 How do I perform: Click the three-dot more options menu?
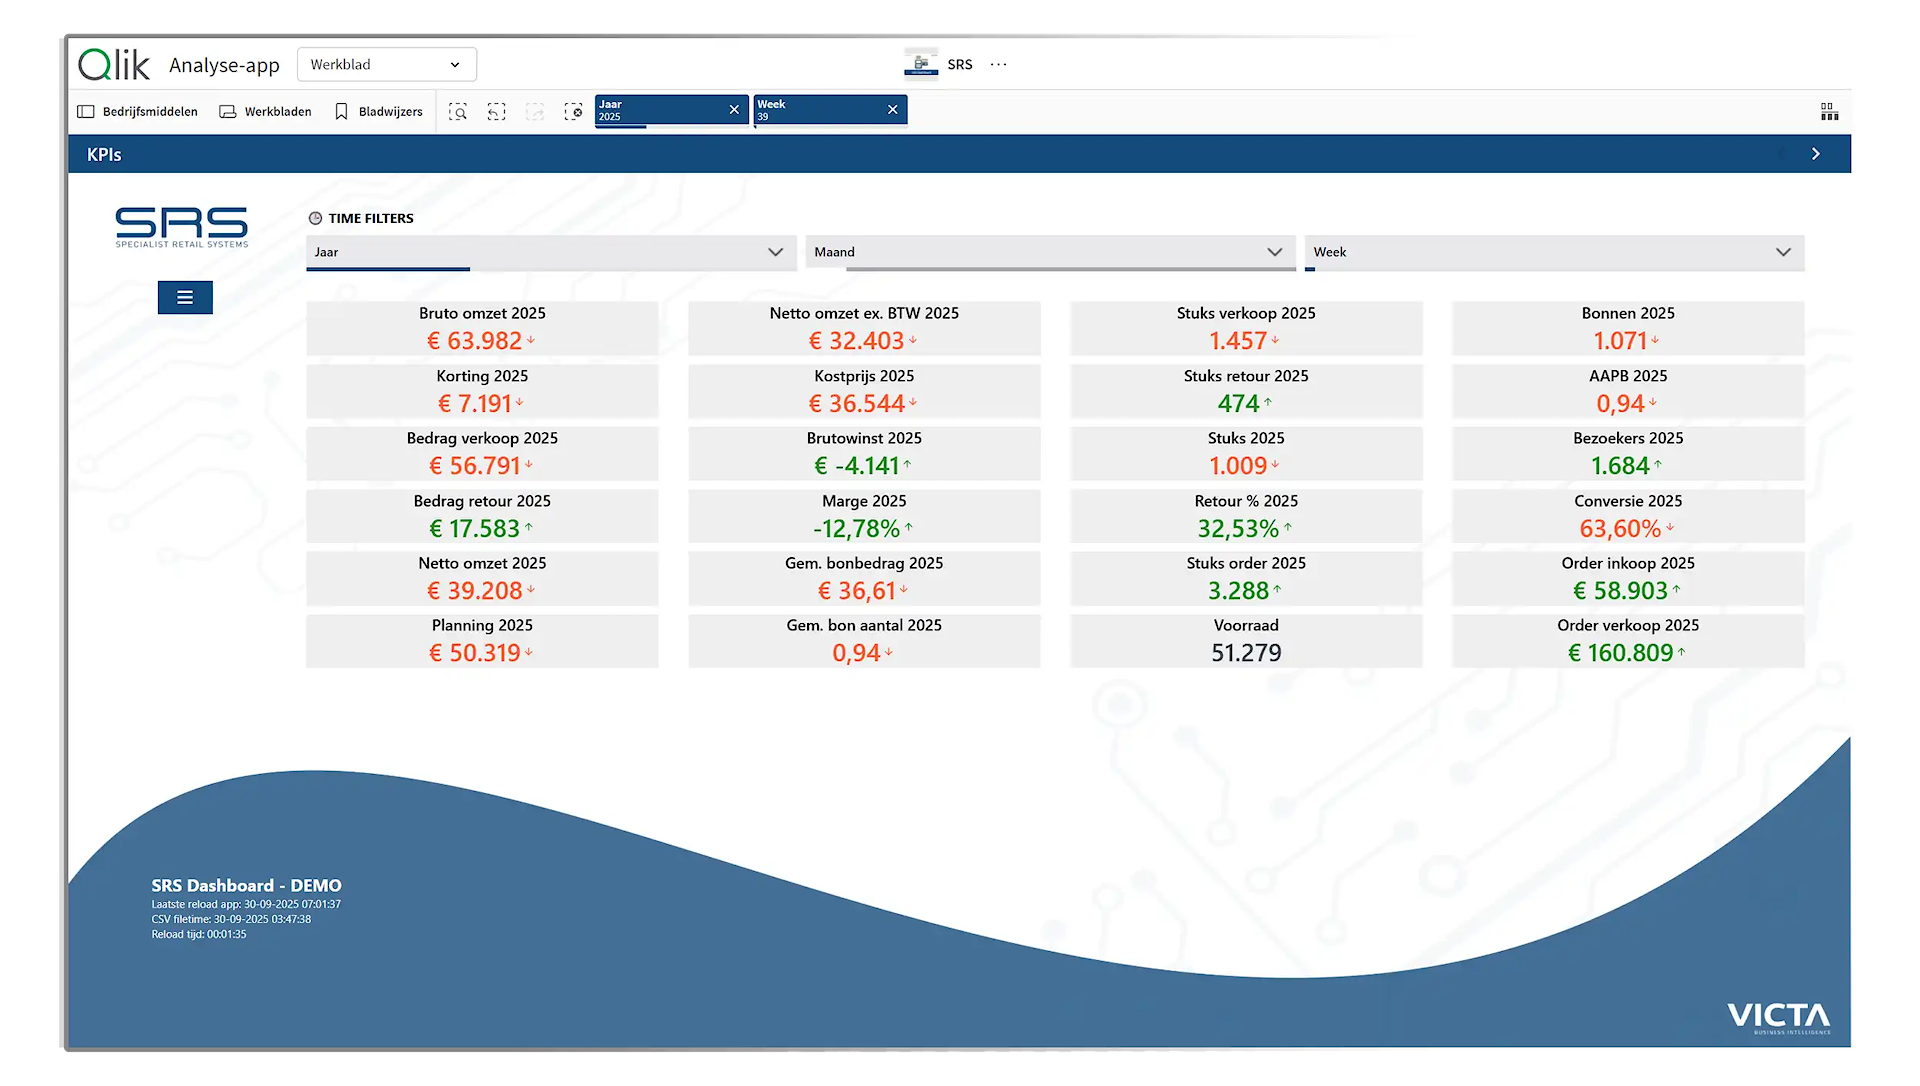coord(999,64)
